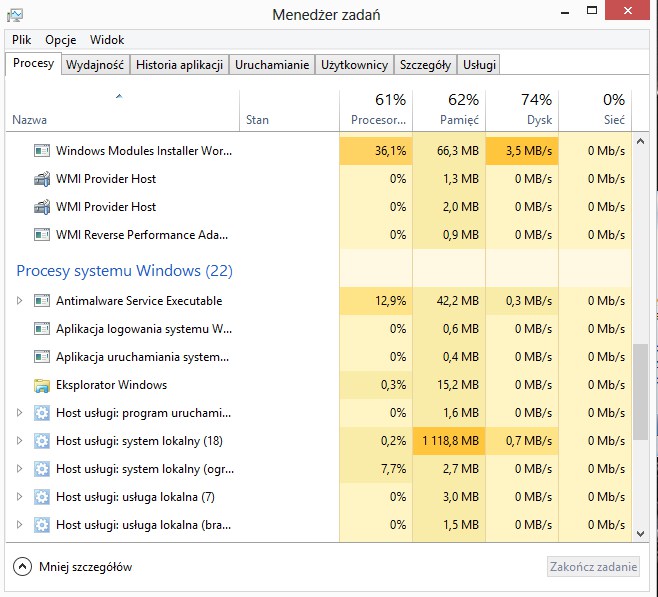658x597 pixels.
Task: Expand Host usługi: program uruchamiający entry
Action: 19,413
